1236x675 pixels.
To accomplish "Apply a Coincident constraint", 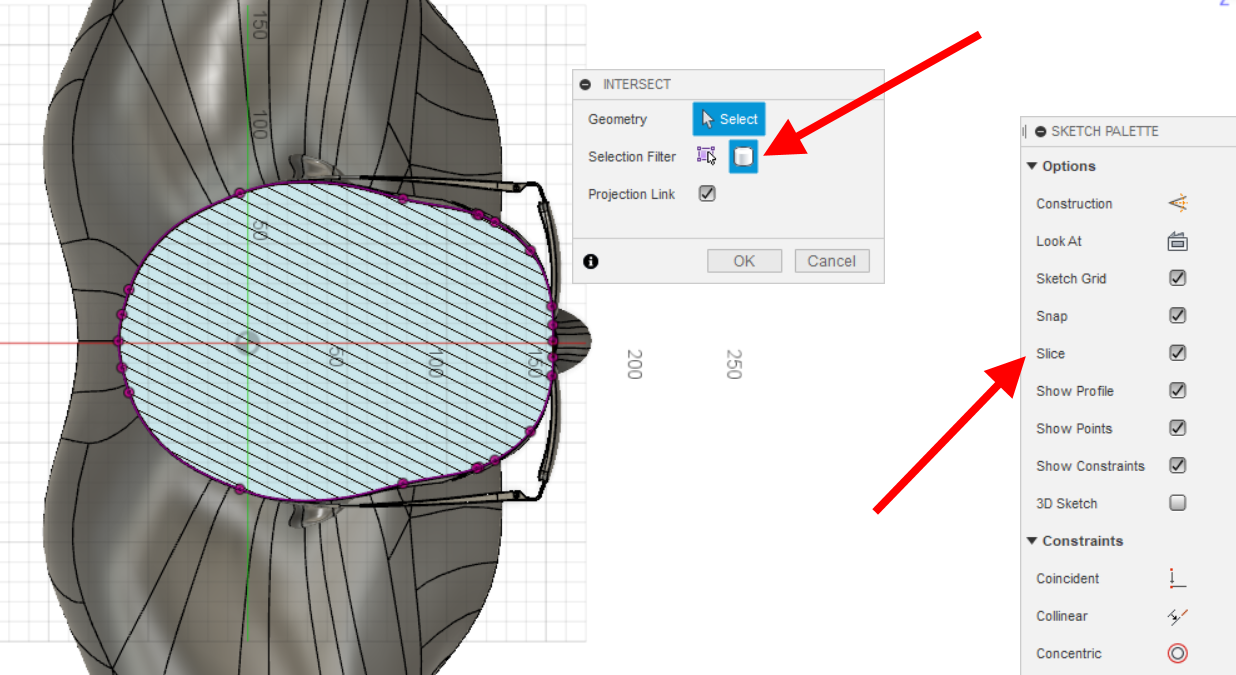I will (x=1176, y=578).
